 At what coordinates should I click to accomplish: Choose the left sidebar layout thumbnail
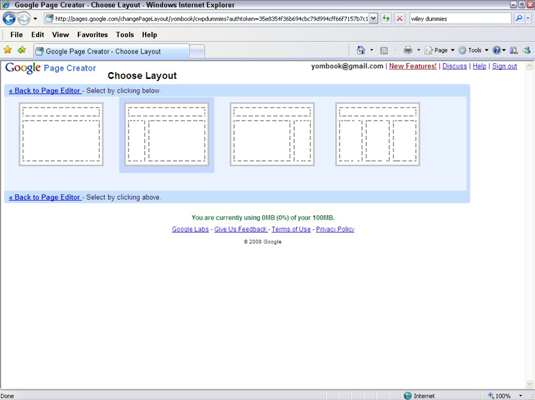[167, 134]
